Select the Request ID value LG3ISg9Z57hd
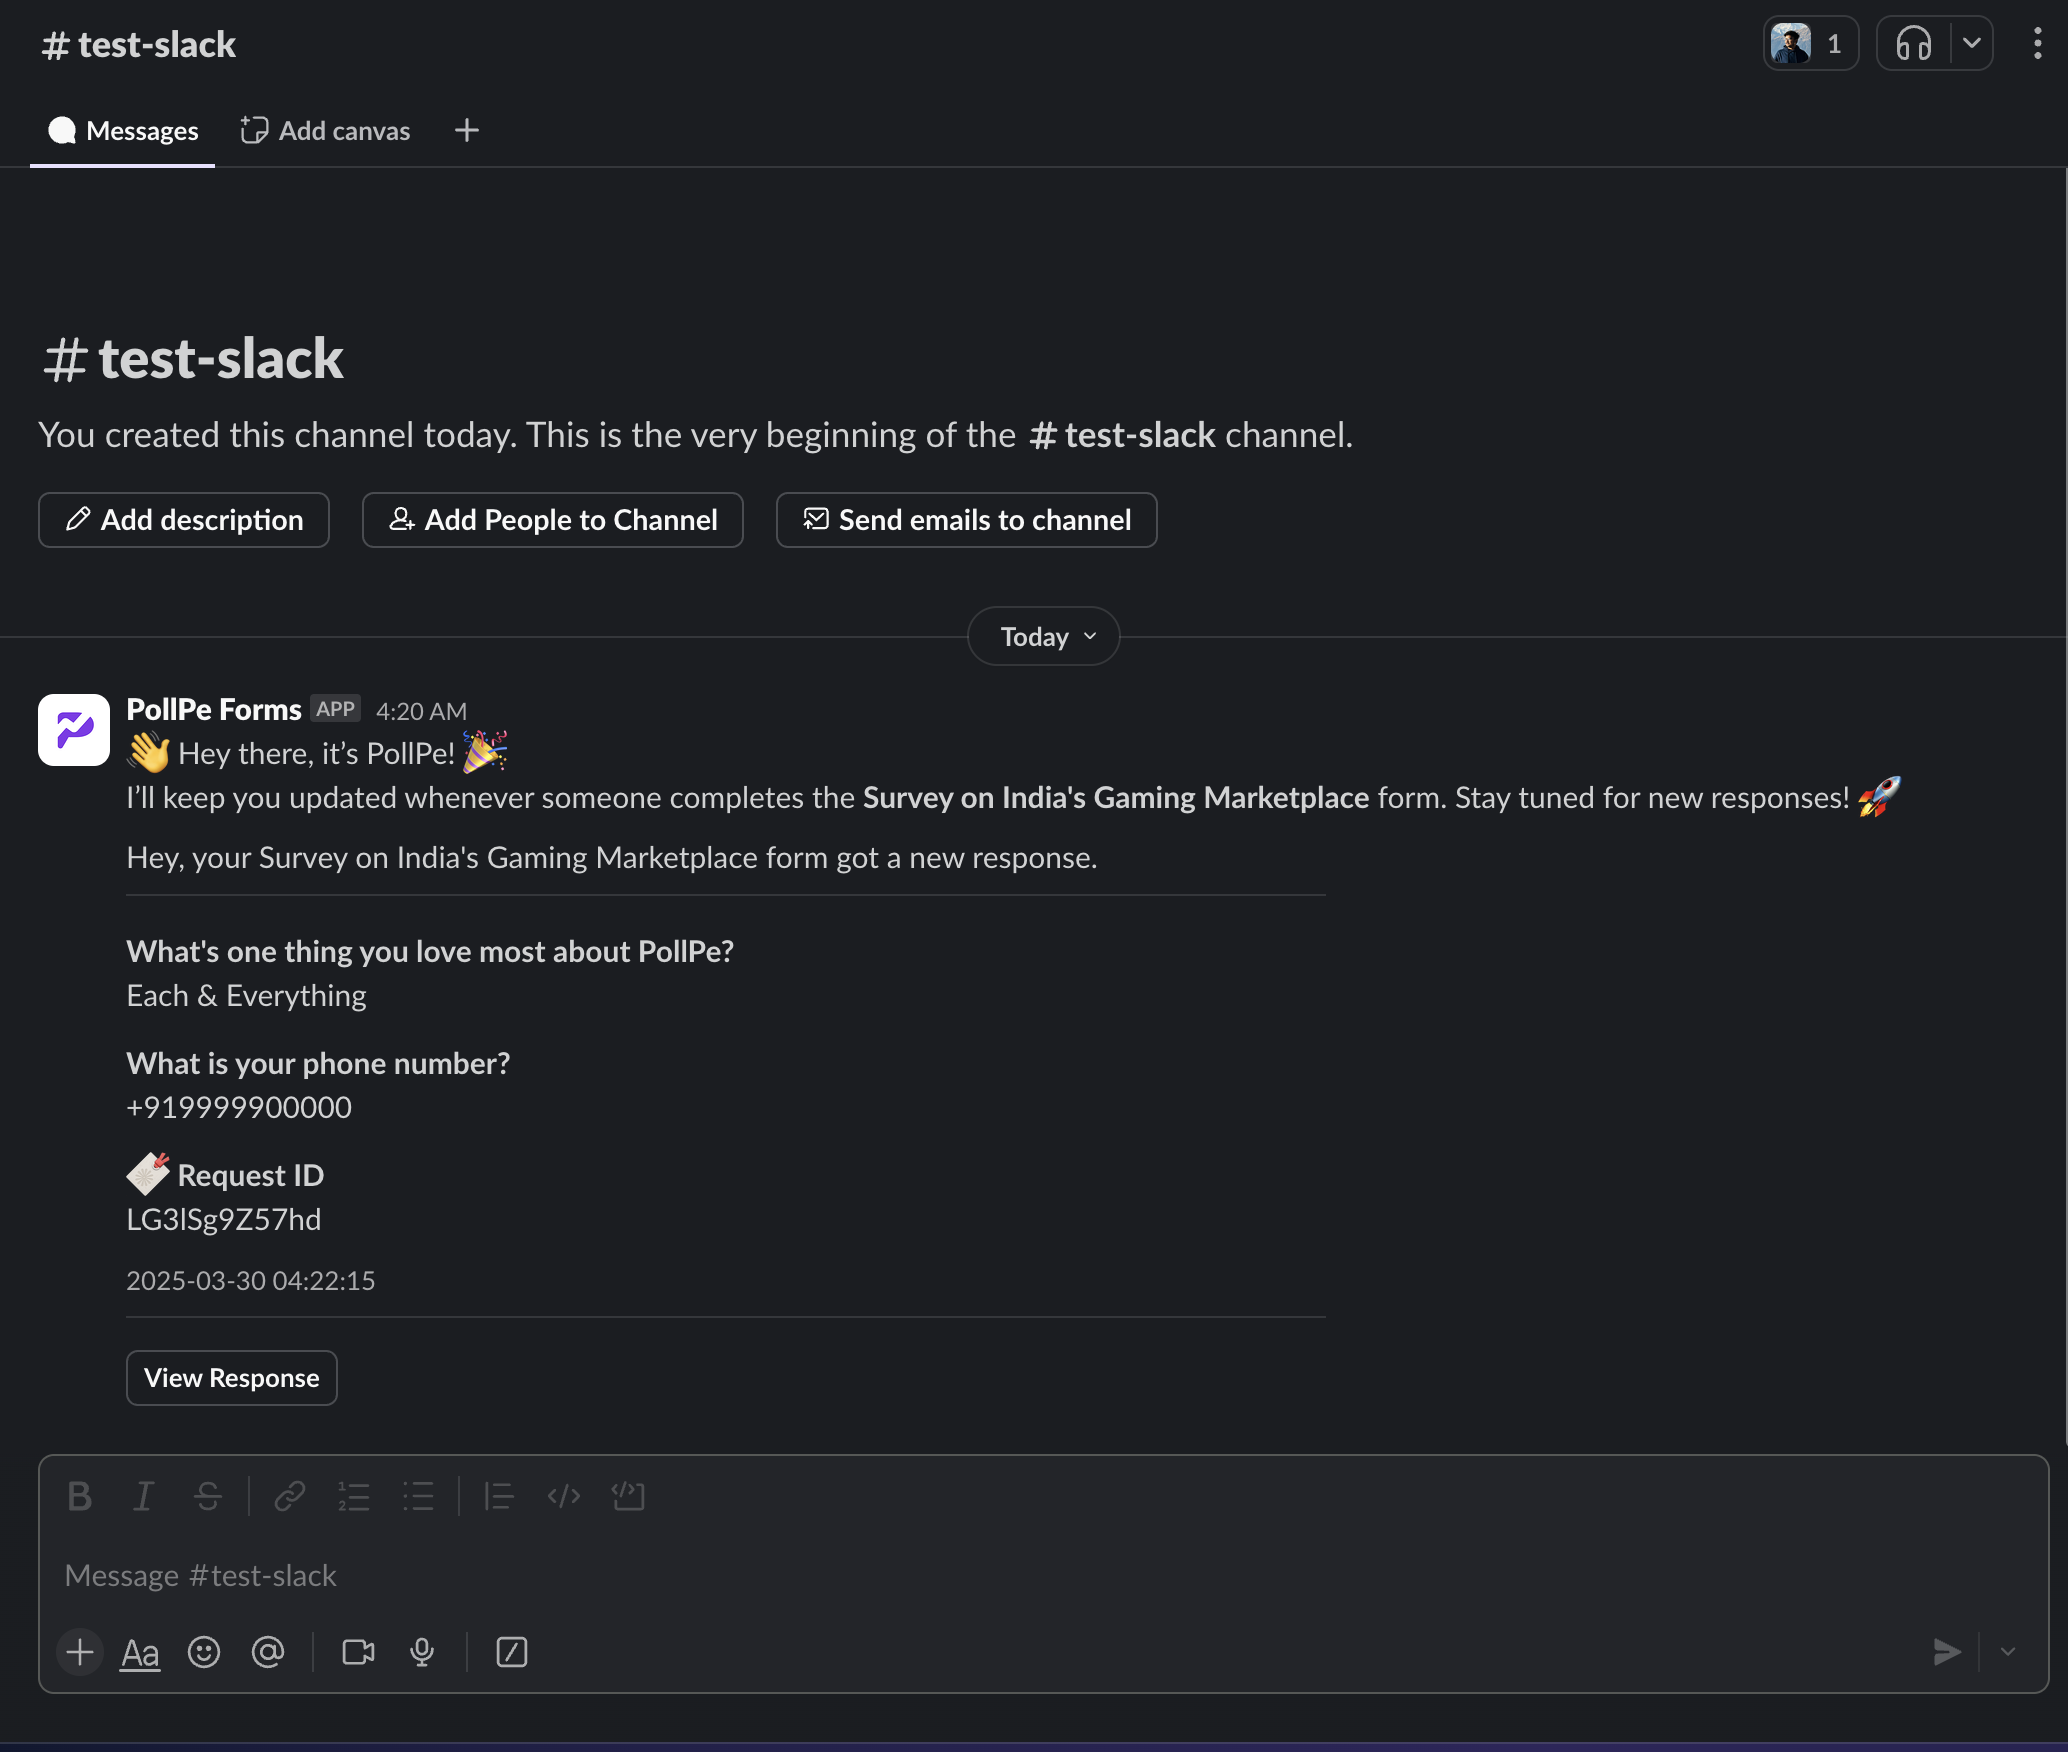Screen dimensions: 2068x1752 (x=224, y=1220)
